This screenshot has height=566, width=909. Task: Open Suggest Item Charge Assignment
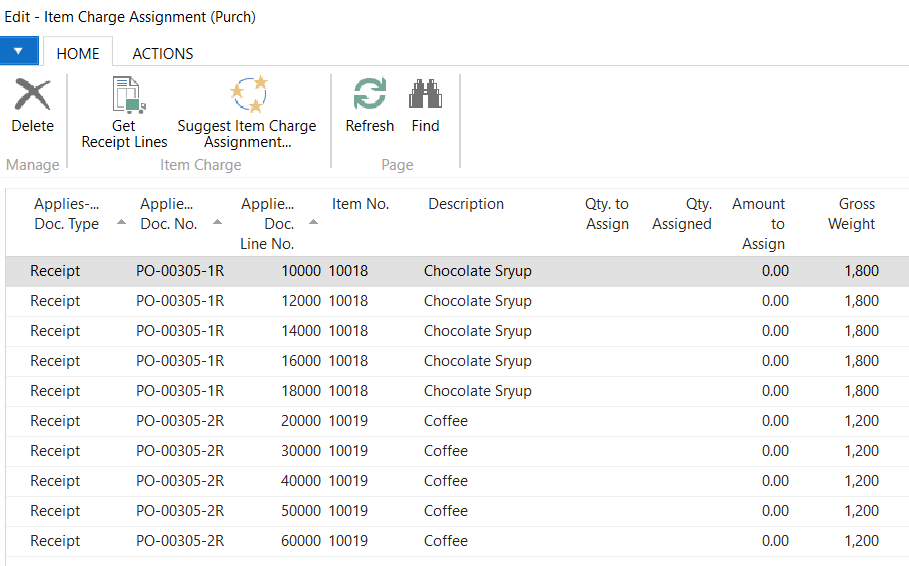[247, 97]
